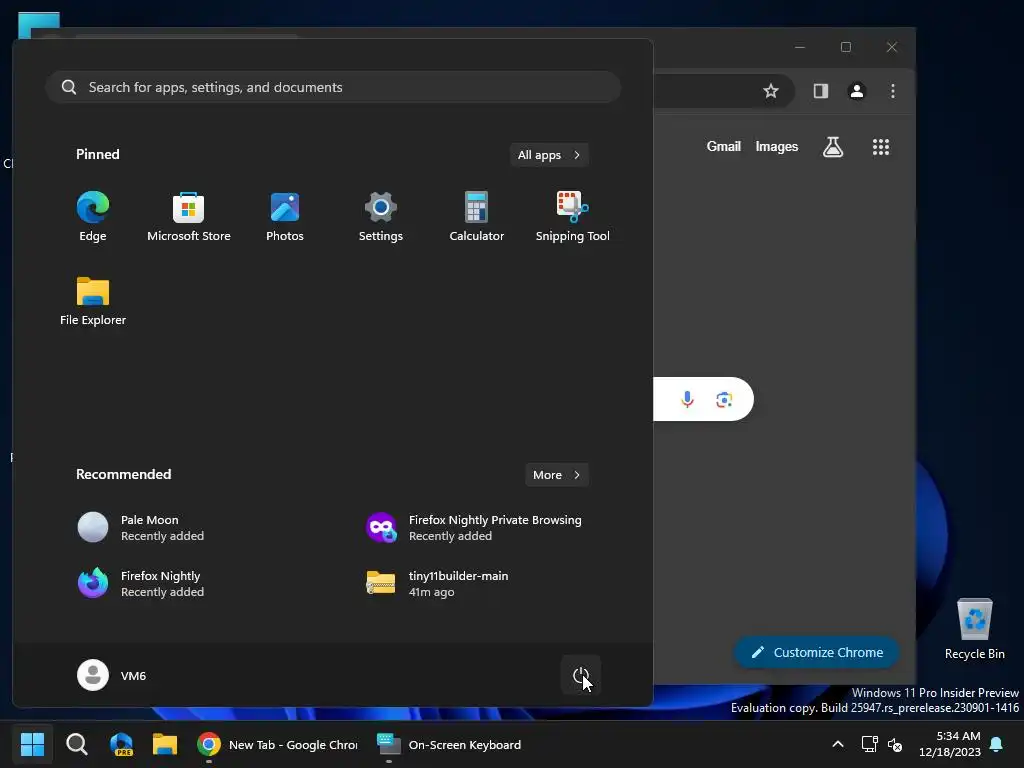Open File Explorer from the taskbar
Screen dimensions: 1024x768
coord(165,744)
